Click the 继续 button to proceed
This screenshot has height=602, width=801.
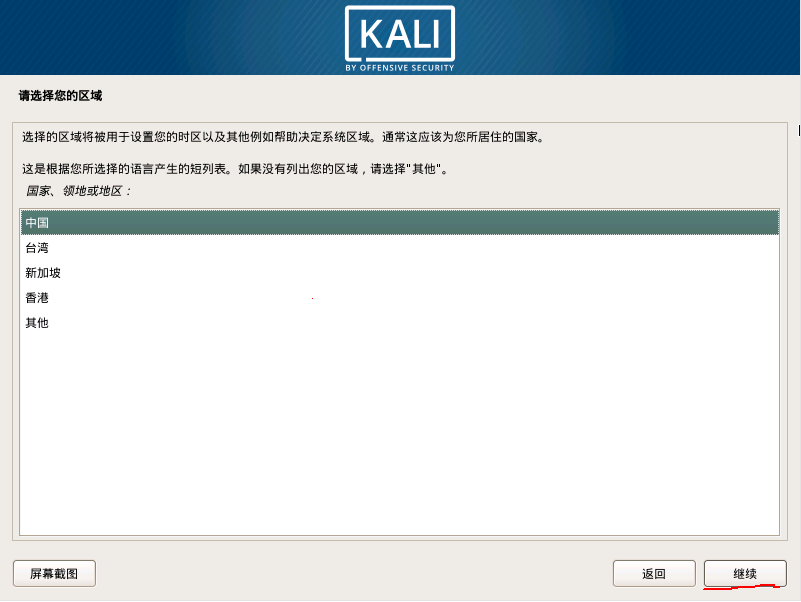click(745, 573)
